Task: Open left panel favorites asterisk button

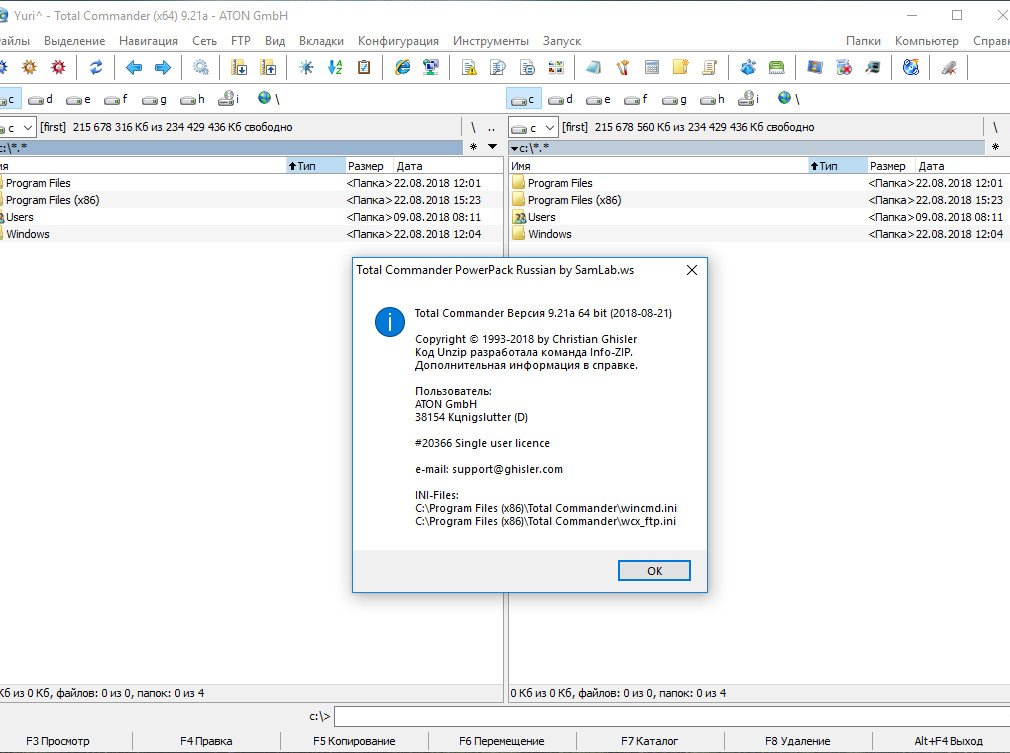Action: [473, 147]
